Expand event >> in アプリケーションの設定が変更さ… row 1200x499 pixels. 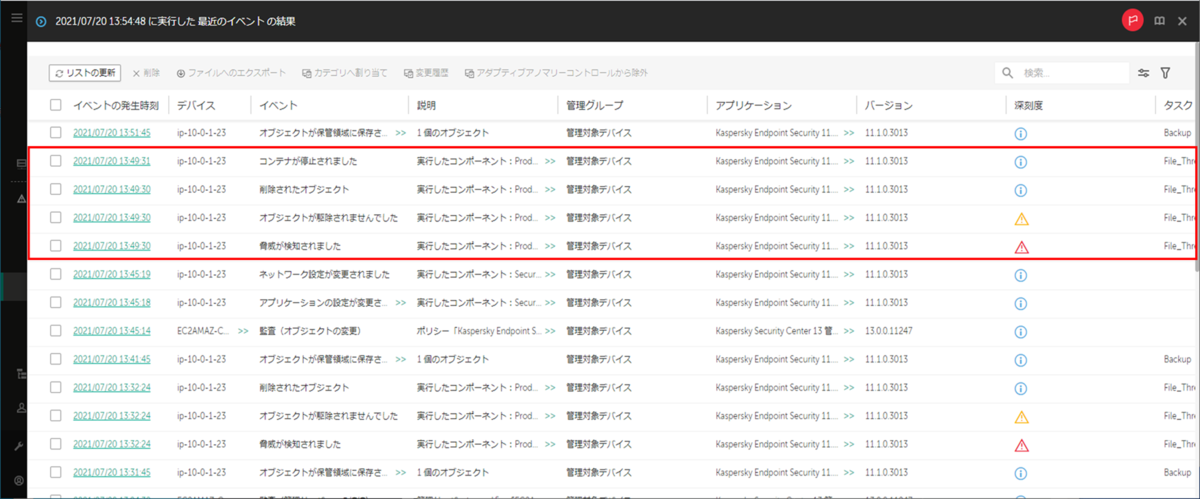[x=400, y=302]
